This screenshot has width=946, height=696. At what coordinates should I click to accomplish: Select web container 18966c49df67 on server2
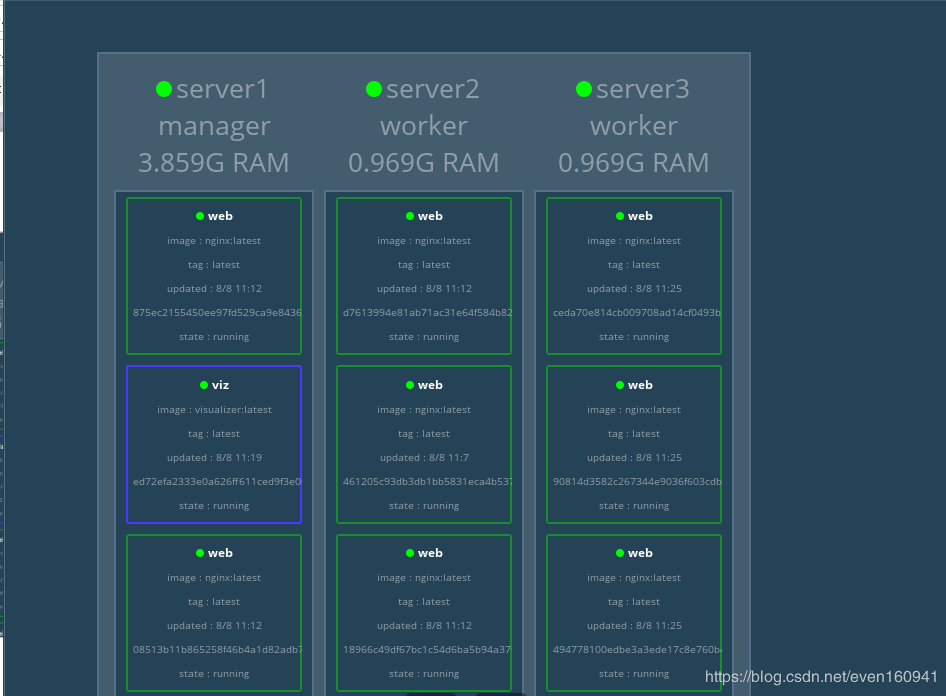click(x=424, y=613)
